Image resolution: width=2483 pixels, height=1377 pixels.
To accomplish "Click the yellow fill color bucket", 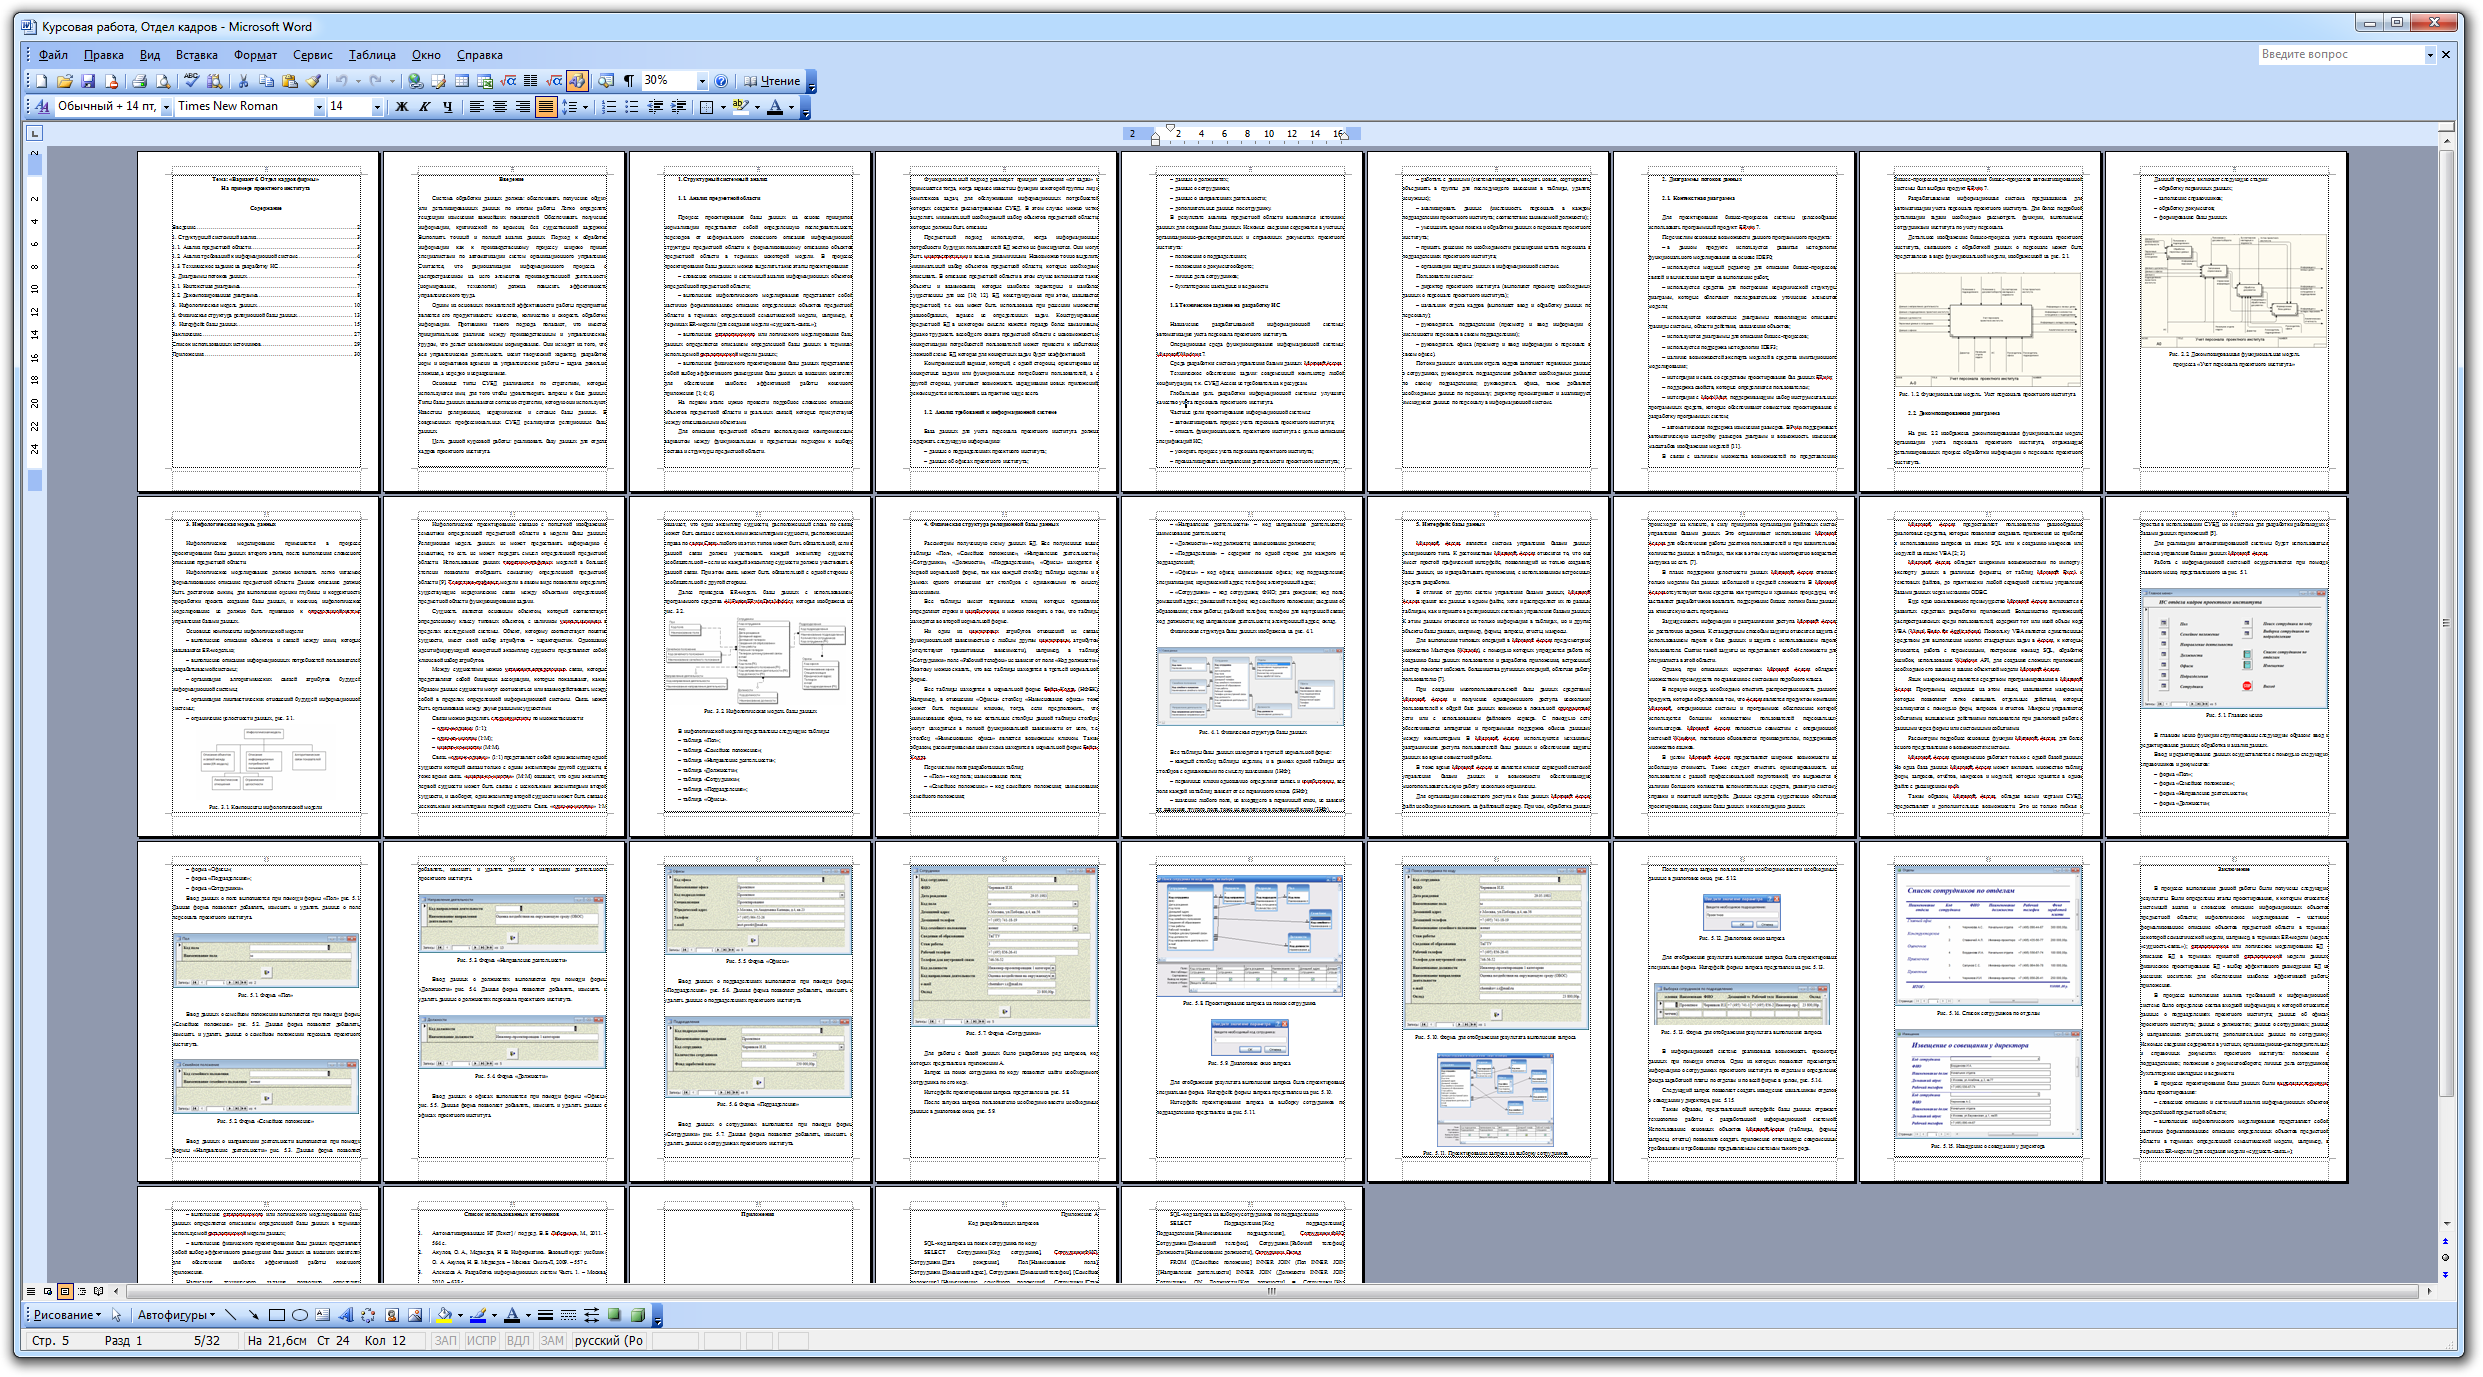I will [x=444, y=1316].
